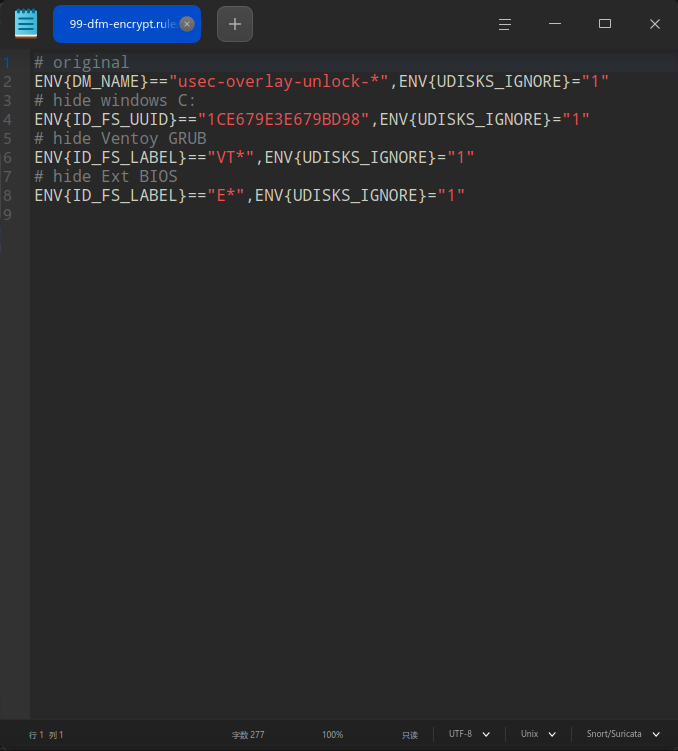This screenshot has width=678, height=751.
Task: Open the Unix line ending dropdown
Action: (x=538, y=734)
